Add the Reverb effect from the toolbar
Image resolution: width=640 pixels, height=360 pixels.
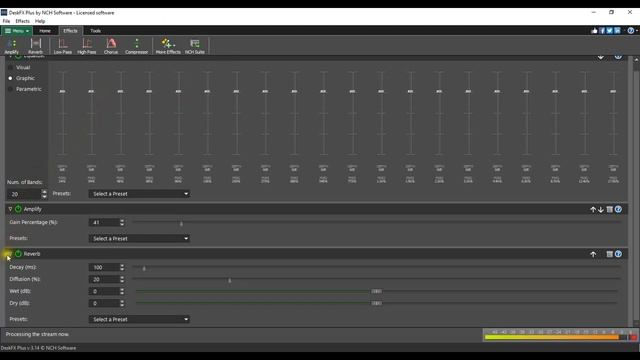coord(36,46)
